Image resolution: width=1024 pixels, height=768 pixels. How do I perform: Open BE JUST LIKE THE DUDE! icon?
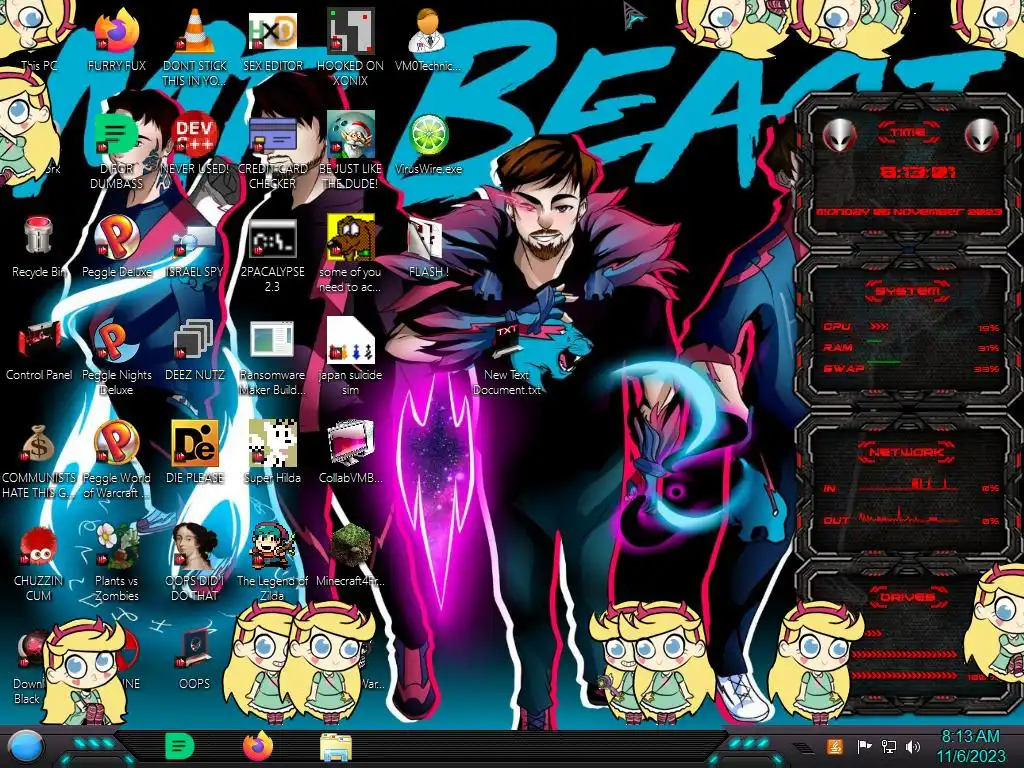point(351,150)
